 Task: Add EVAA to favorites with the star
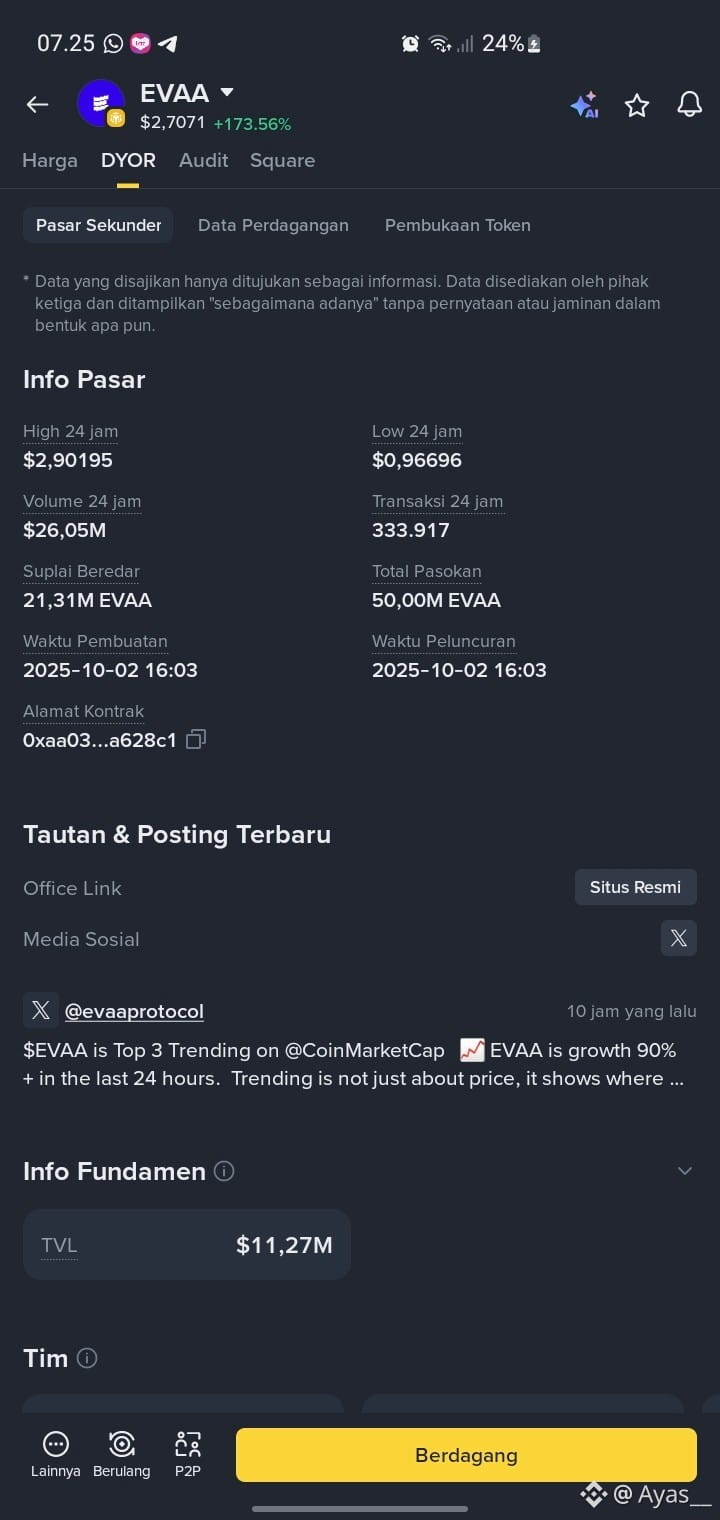tap(637, 105)
